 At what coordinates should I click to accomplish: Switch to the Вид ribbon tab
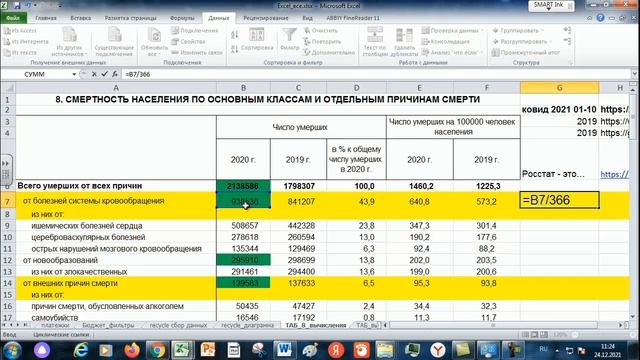tap(307, 18)
